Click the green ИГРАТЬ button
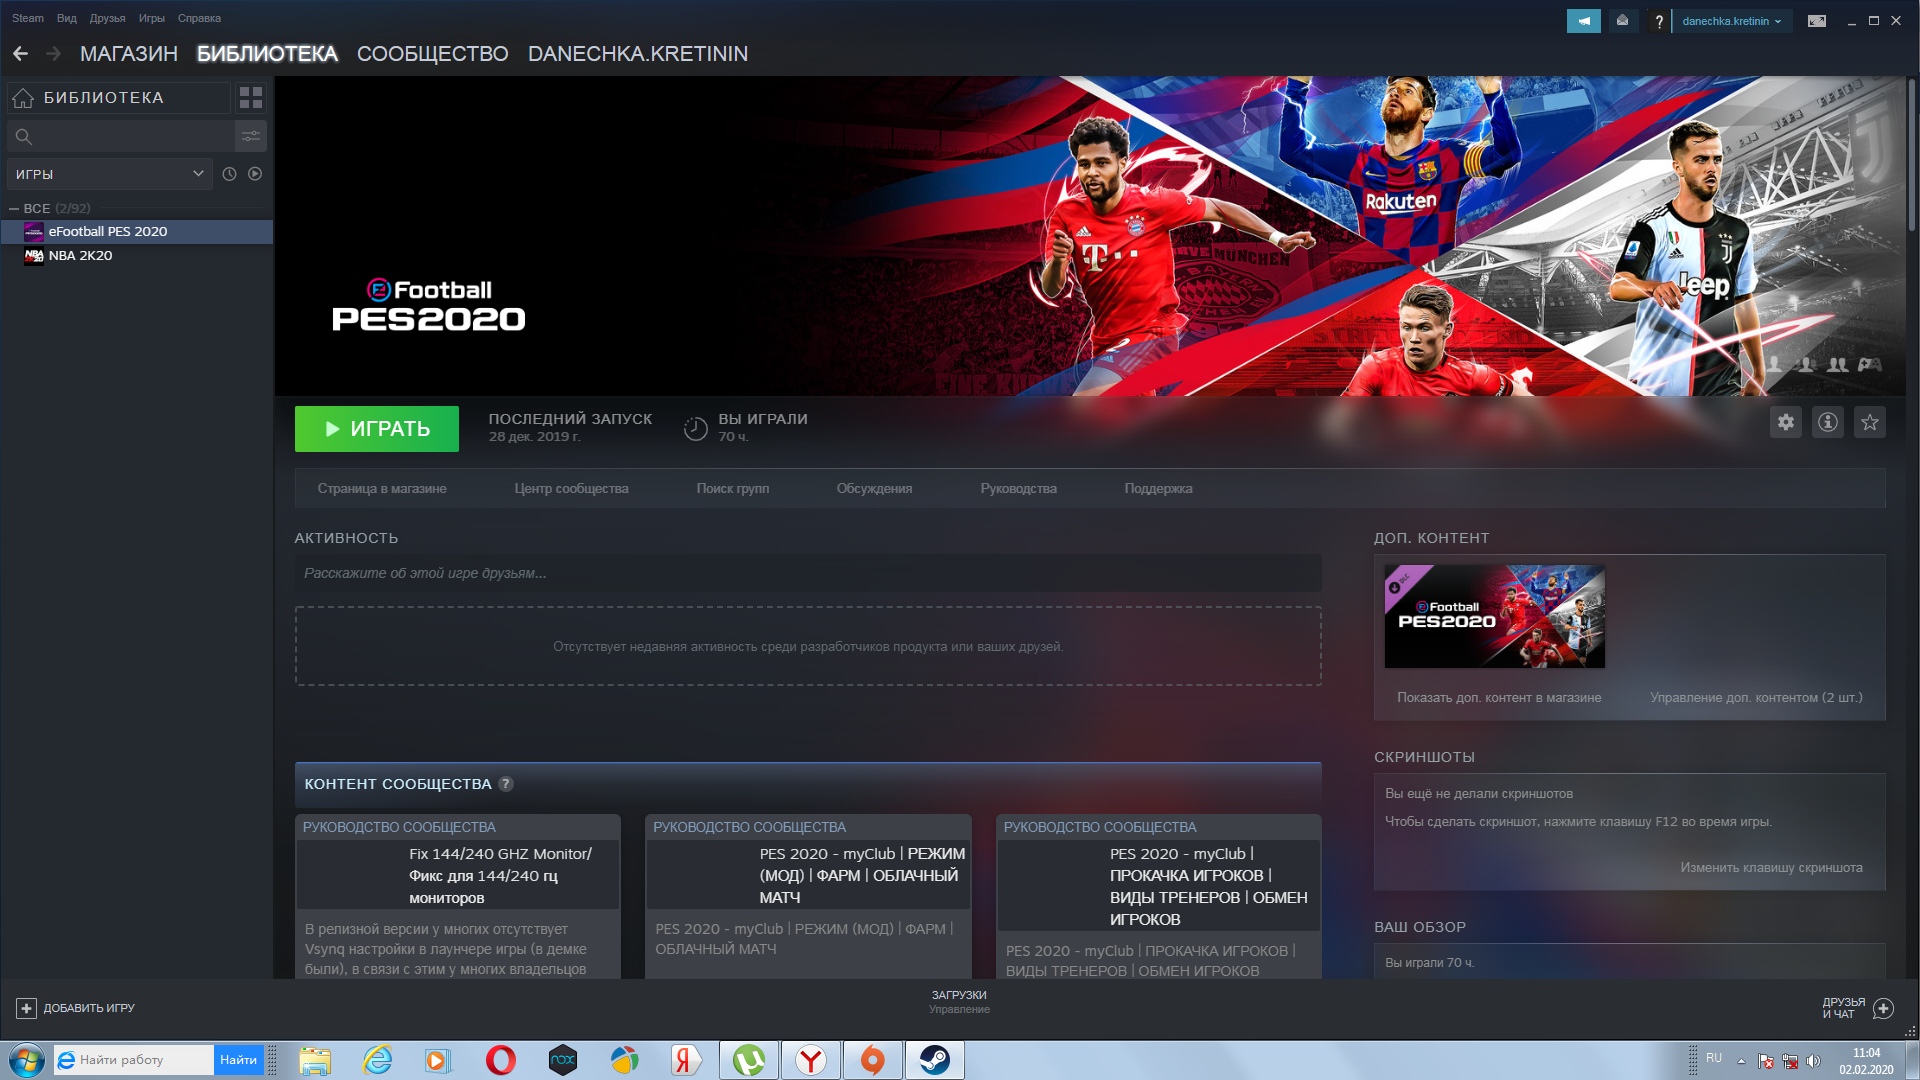The image size is (1920, 1080). (377, 429)
